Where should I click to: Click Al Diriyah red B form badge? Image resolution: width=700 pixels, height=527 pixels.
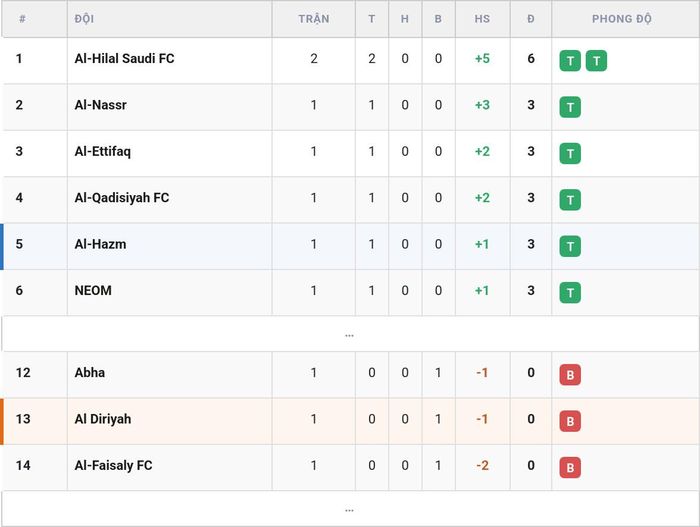[570, 421]
